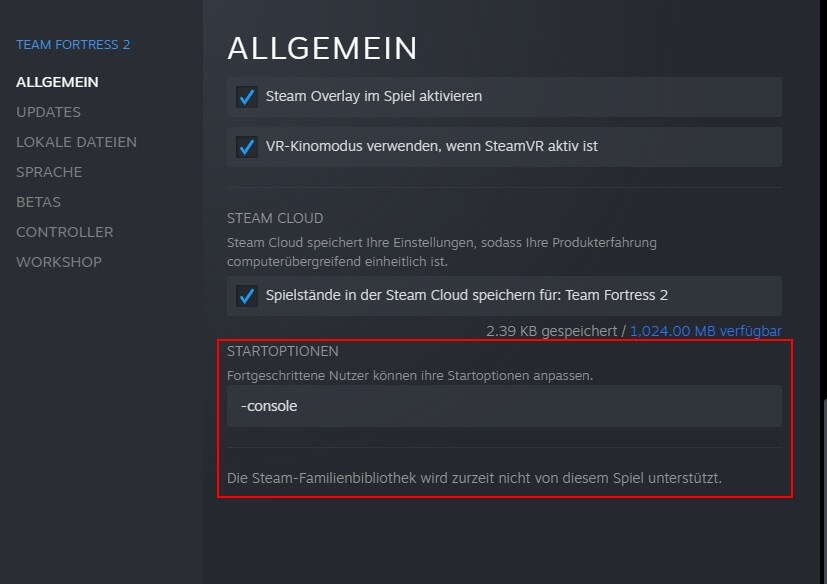
Task: Click the Steam Overlay im Spiel aktivieren label
Action: [374, 97]
